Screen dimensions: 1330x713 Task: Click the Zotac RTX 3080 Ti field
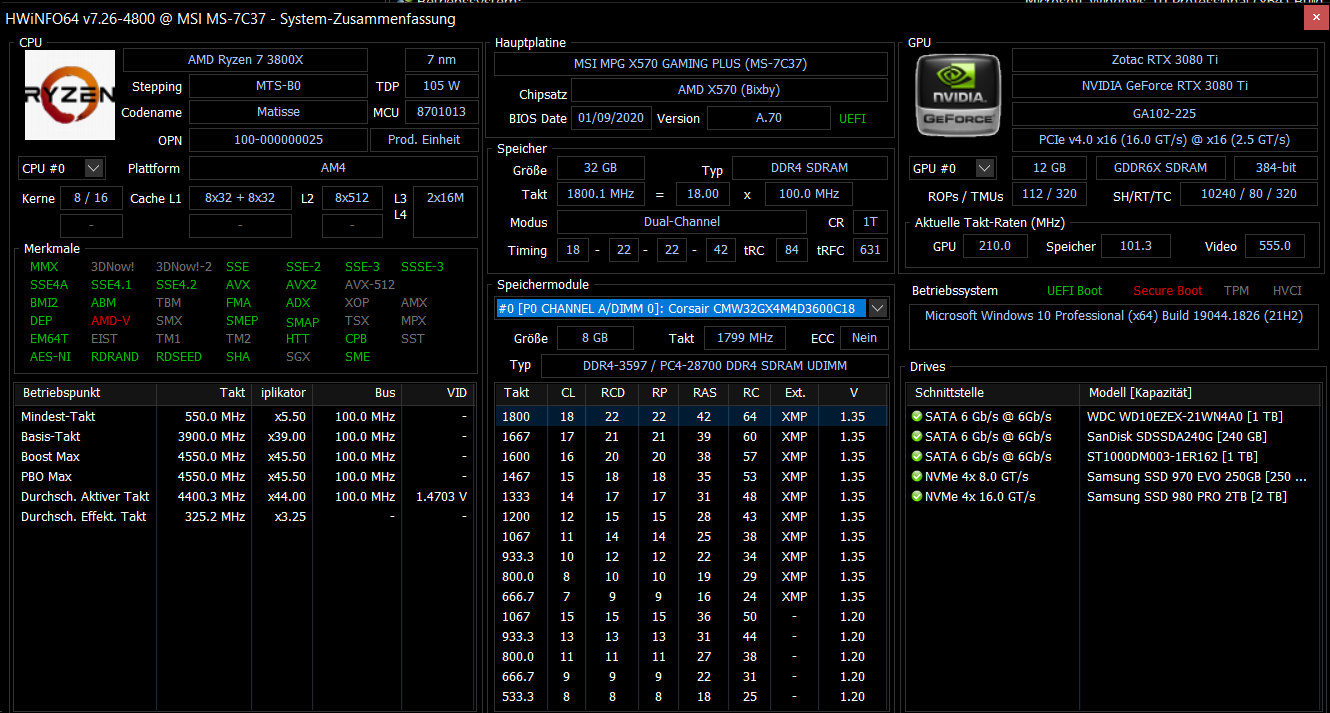1165,60
